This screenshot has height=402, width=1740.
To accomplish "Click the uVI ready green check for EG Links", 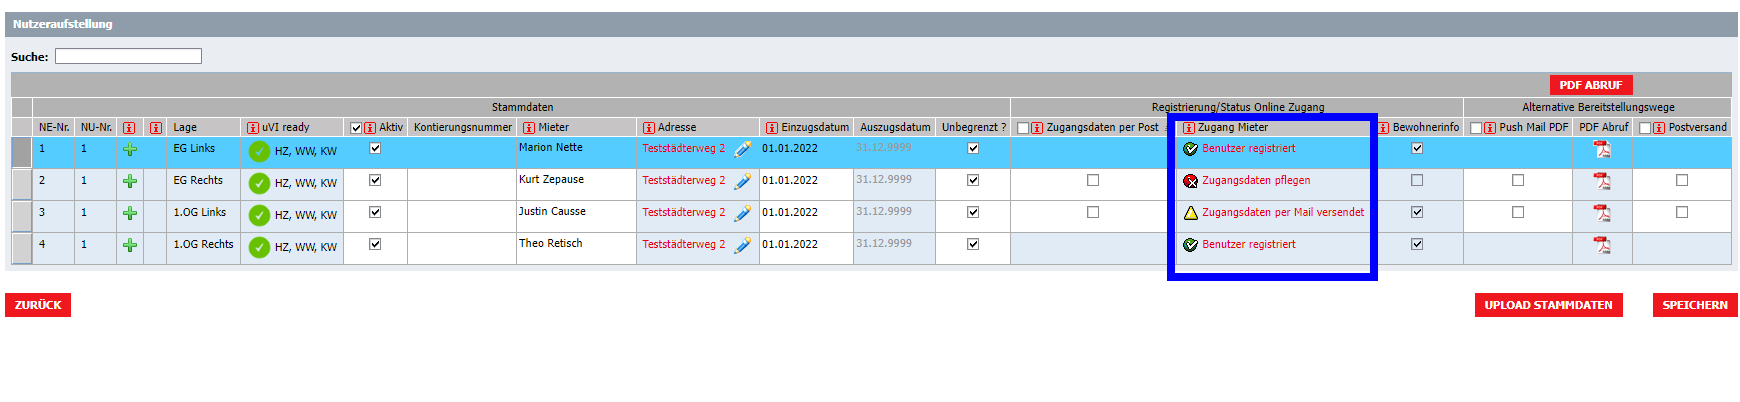I will pyautogui.click(x=259, y=151).
